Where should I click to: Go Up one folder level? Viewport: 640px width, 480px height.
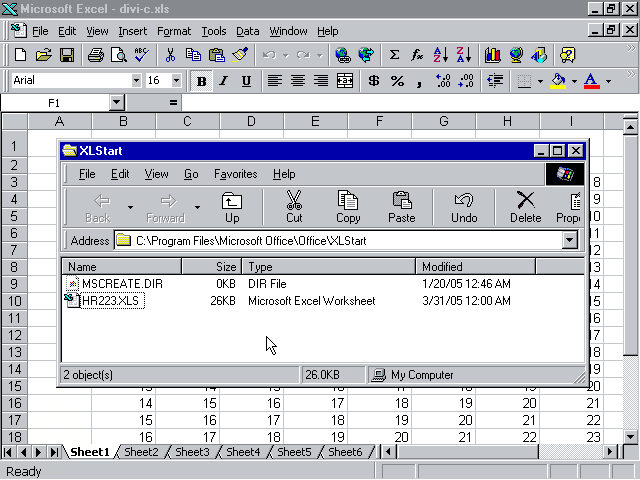(232, 207)
